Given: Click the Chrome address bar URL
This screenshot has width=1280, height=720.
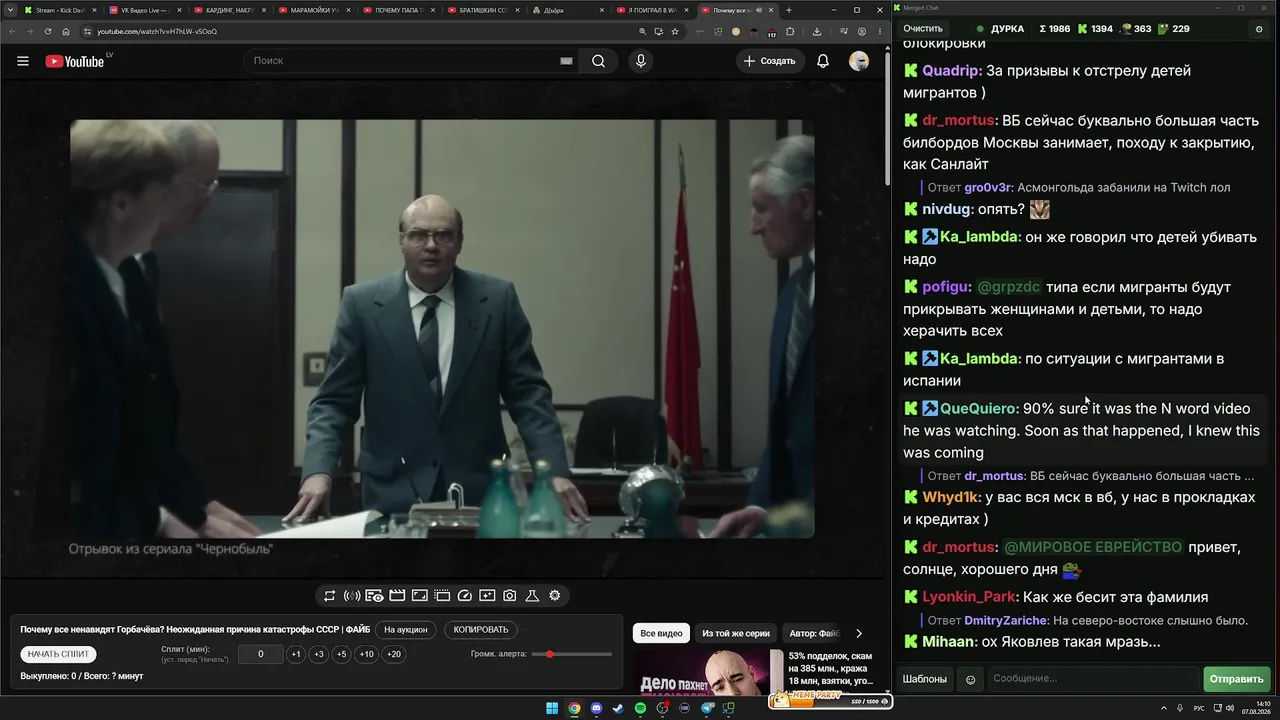Looking at the screenshot, I should click(x=157, y=31).
